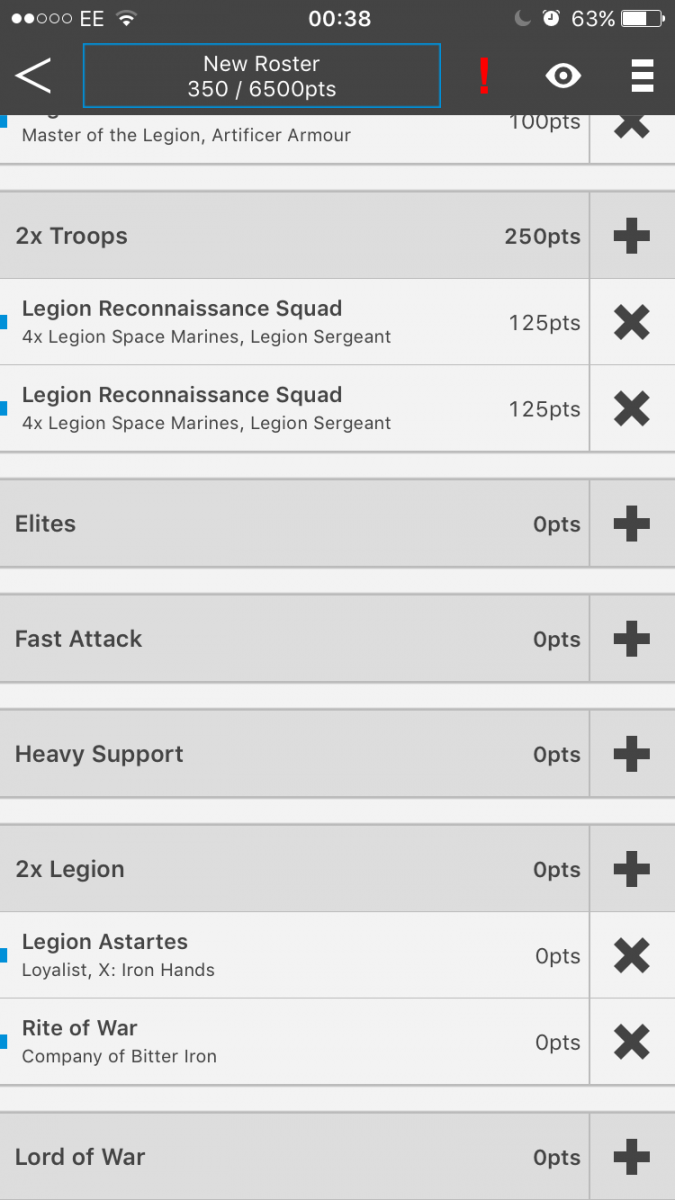
Task: Add a unit to Fast Attack
Action: (x=631, y=638)
